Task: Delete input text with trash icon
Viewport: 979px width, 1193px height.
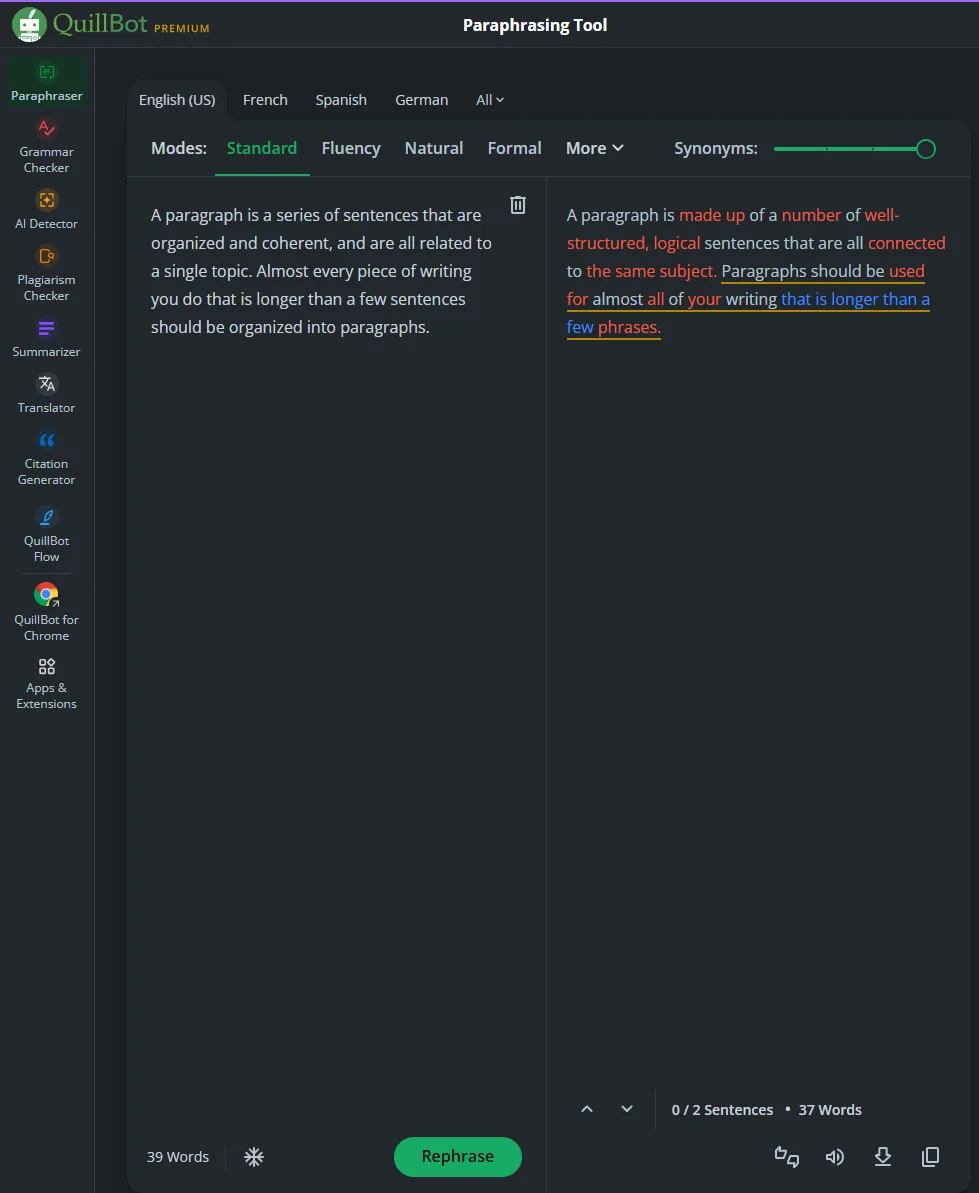Action: [x=518, y=205]
